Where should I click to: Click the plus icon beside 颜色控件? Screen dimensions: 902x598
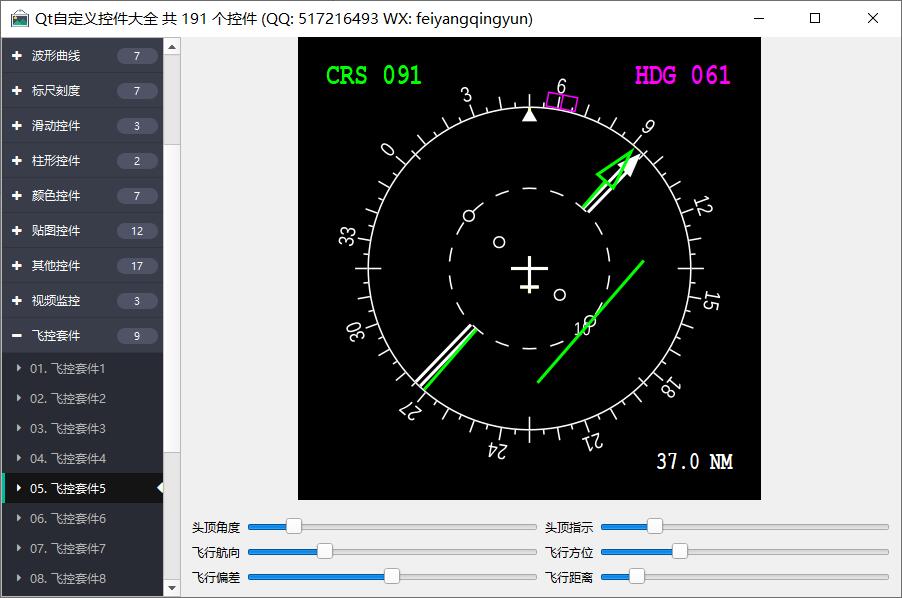tap(17, 196)
